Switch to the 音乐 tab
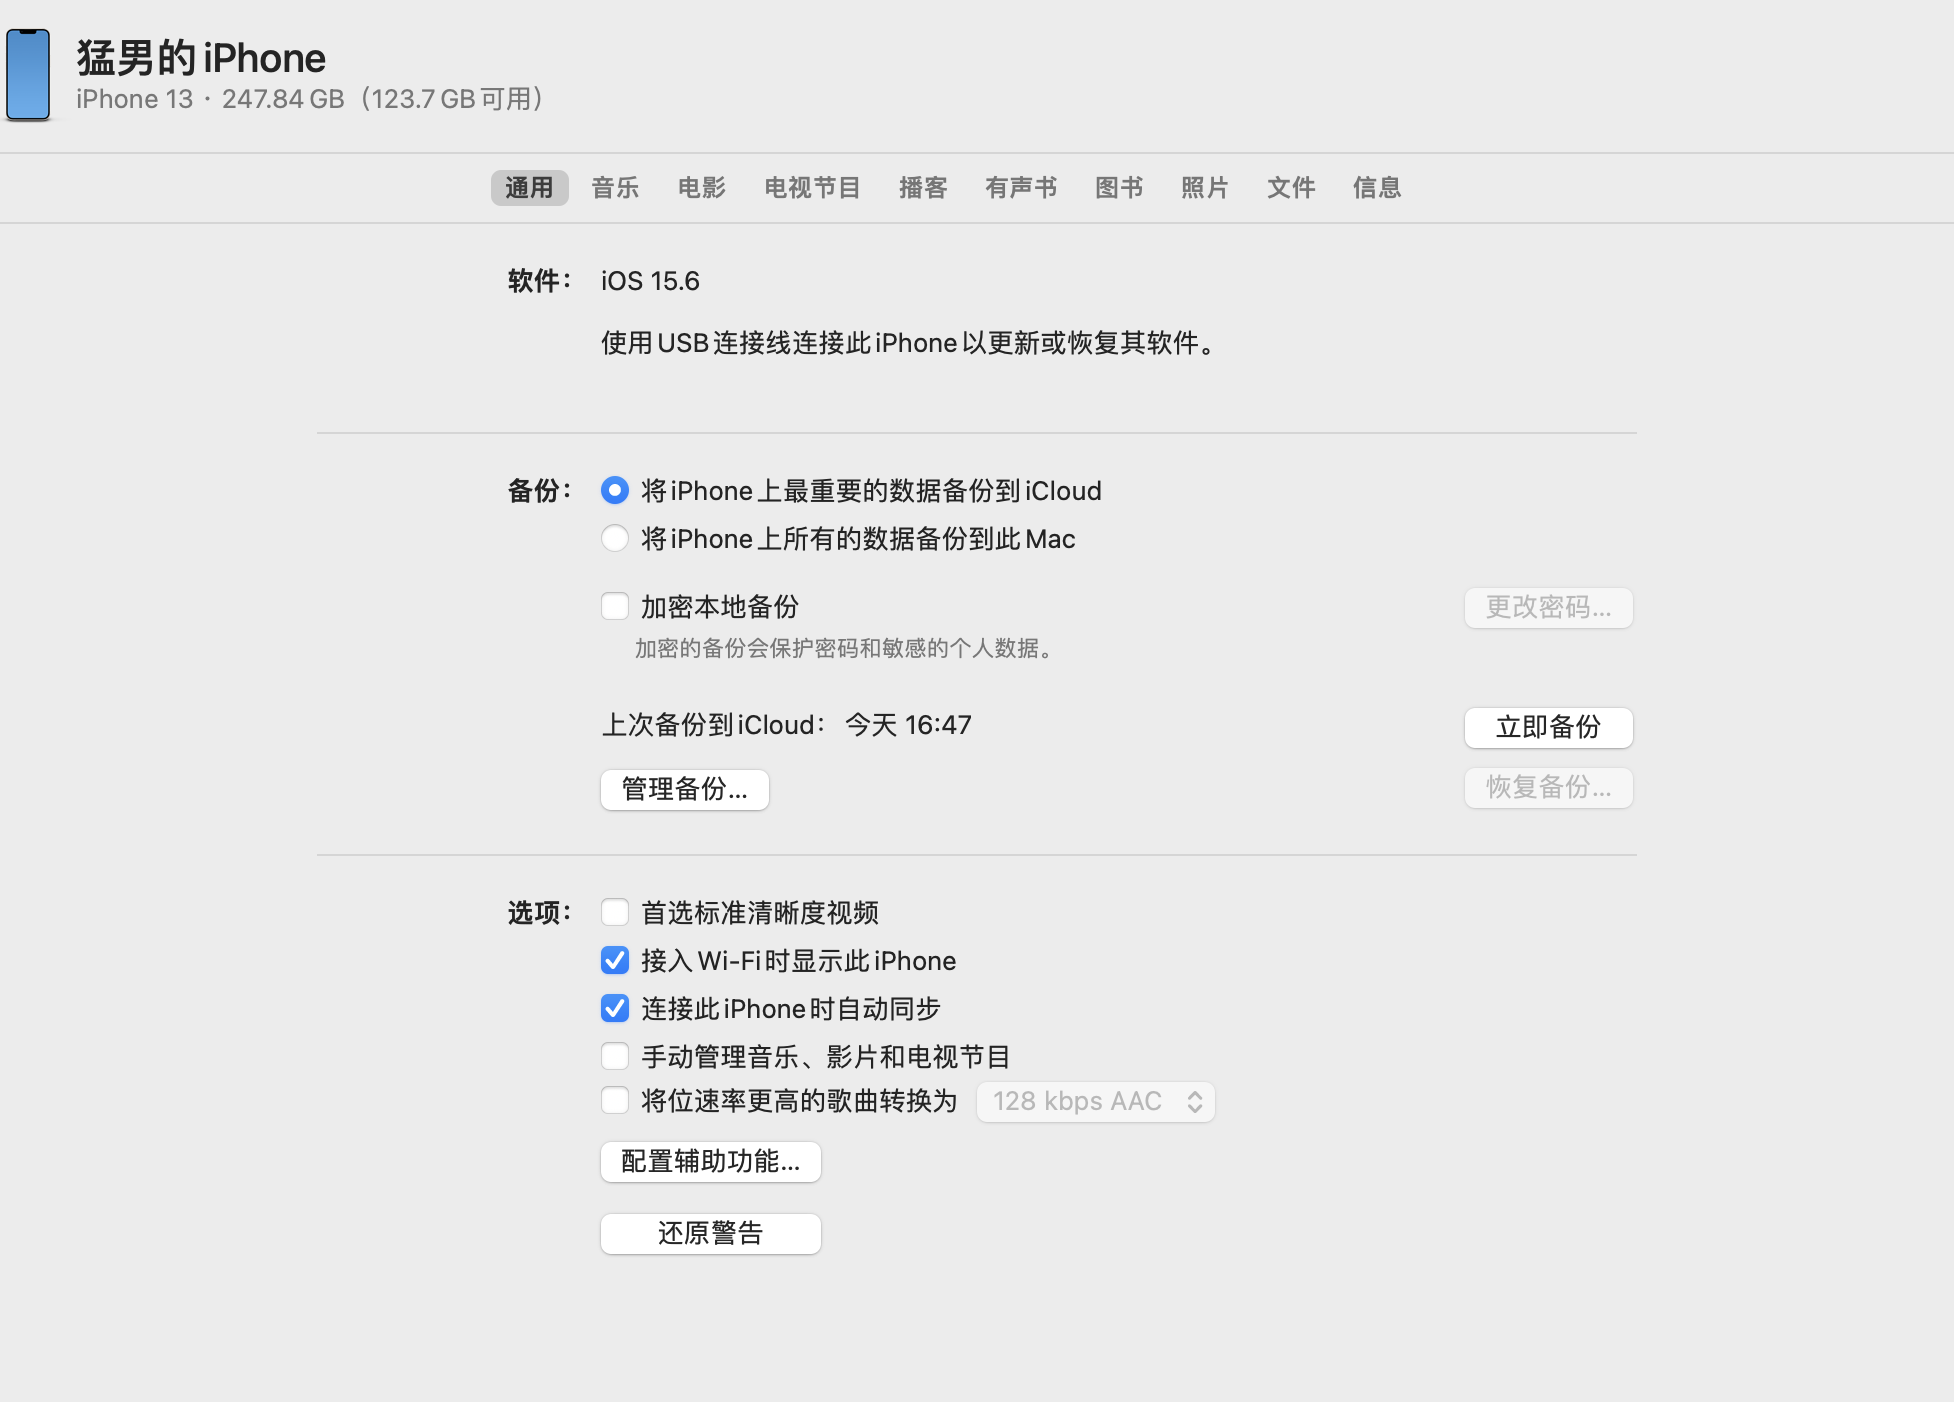Viewport: 1954px width, 1402px height. click(615, 188)
